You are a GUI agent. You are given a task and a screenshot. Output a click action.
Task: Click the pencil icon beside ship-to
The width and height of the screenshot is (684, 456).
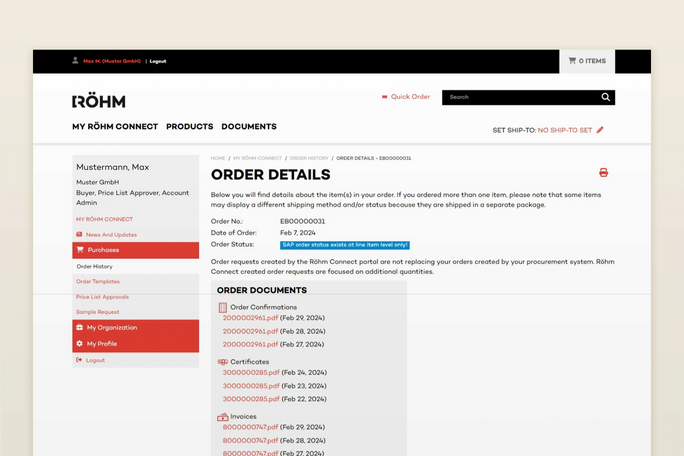tap(600, 130)
